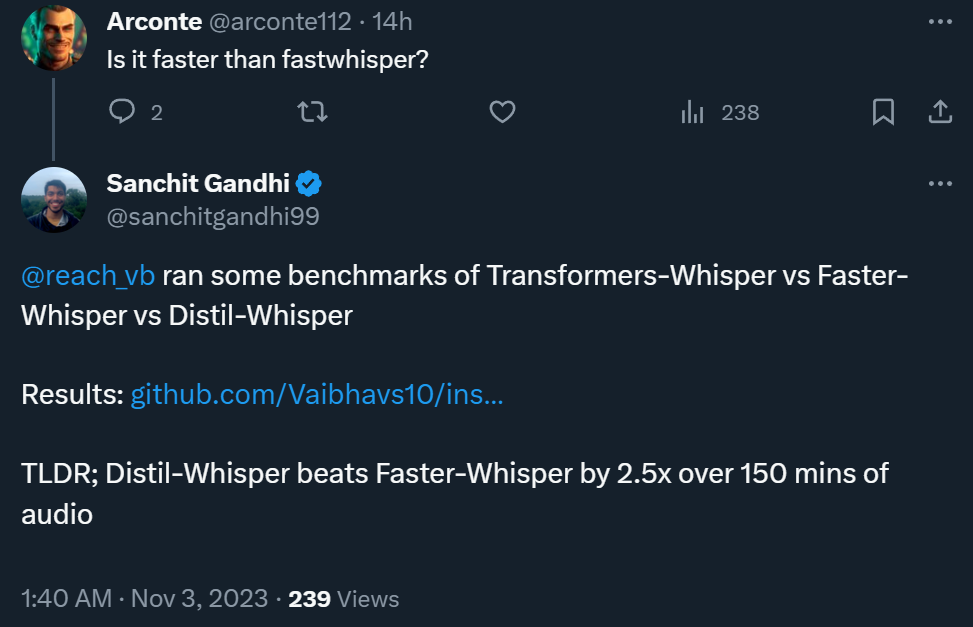Open the 14h timestamp link
This screenshot has height=627, width=973.
392,21
